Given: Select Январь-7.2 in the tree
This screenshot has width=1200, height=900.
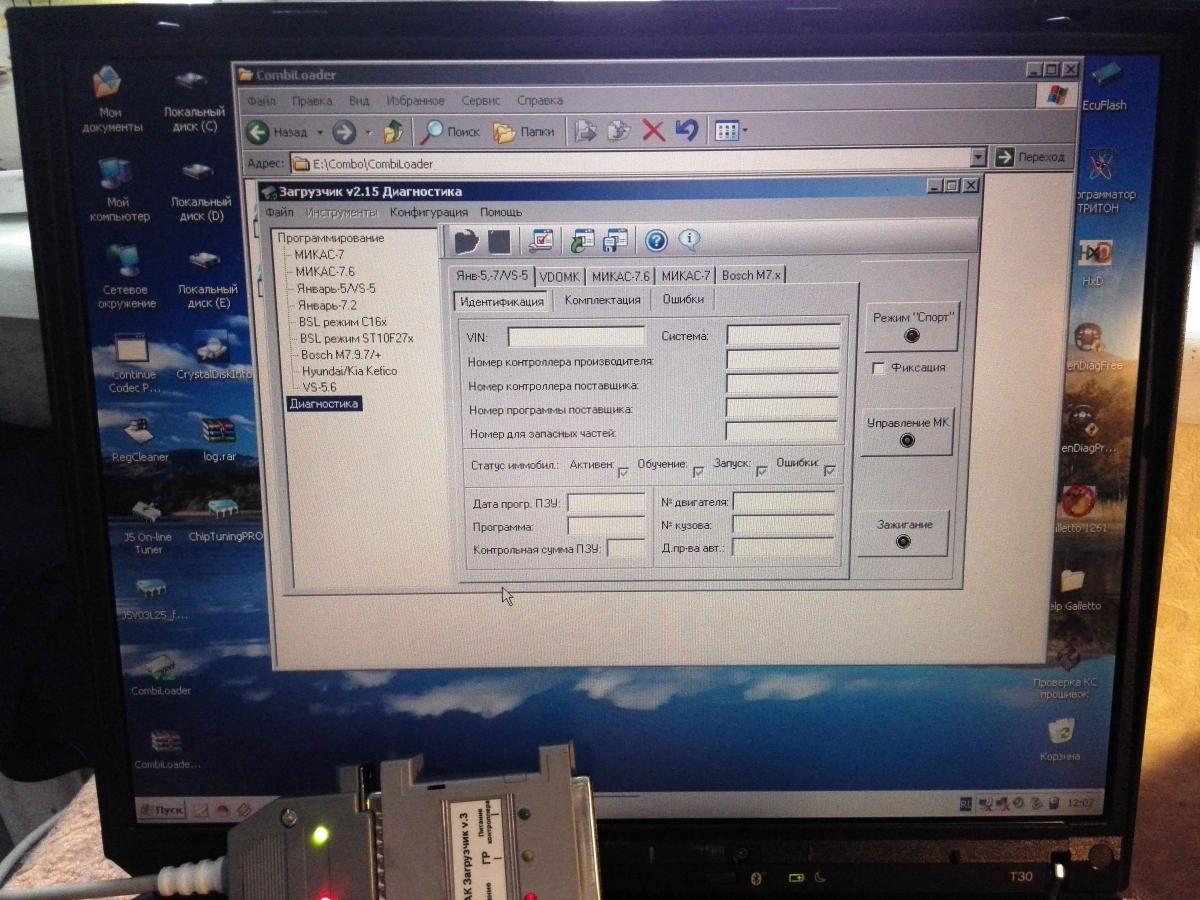Looking at the screenshot, I should 326,305.
